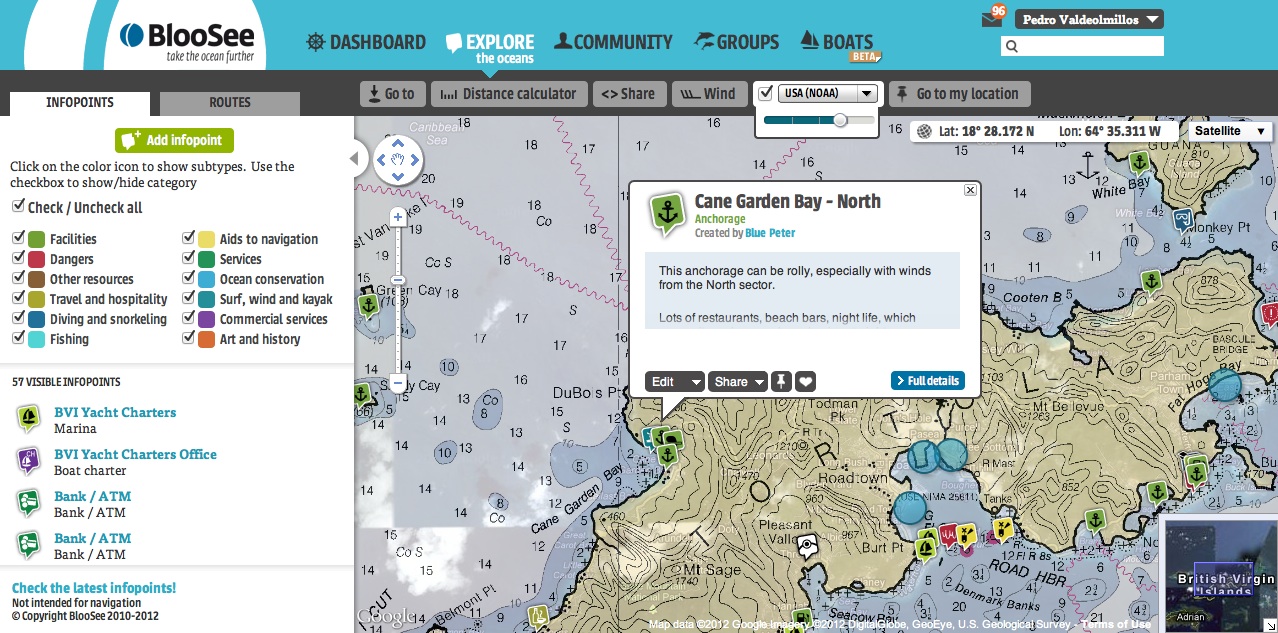The height and width of the screenshot is (633, 1278).
Task: Click the anchorage icon in popup header
Action: (x=667, y=214)
